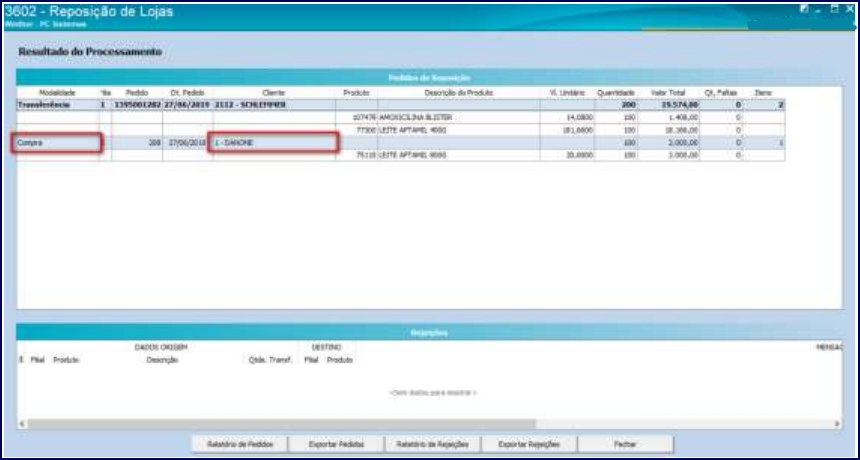Click the Qtde. Transf. column header
The height and width of the screenshot is (460, 860).
pos(270,360)
